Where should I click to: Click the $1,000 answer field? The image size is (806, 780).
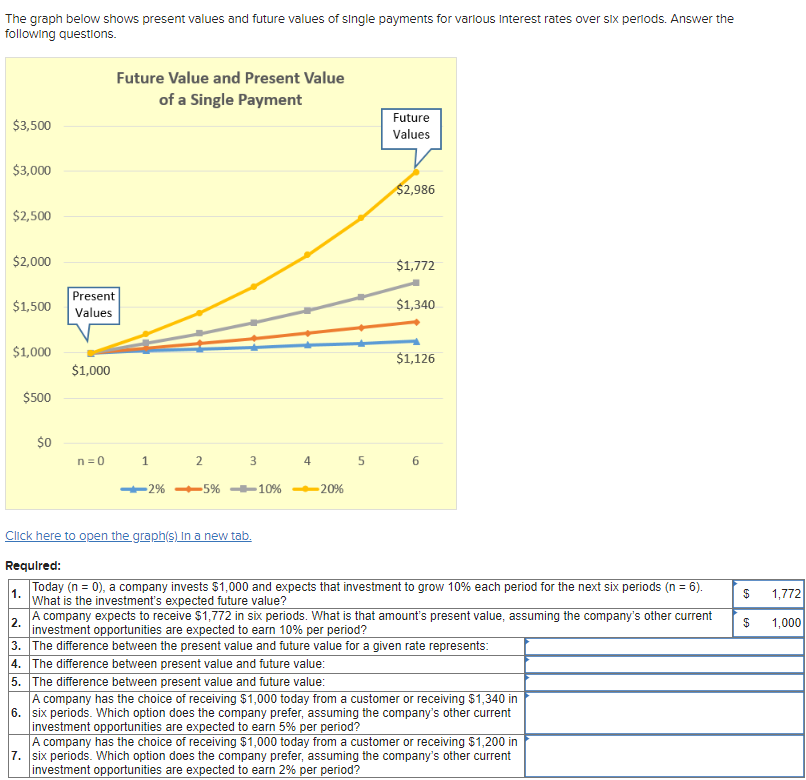pos(768,624)
